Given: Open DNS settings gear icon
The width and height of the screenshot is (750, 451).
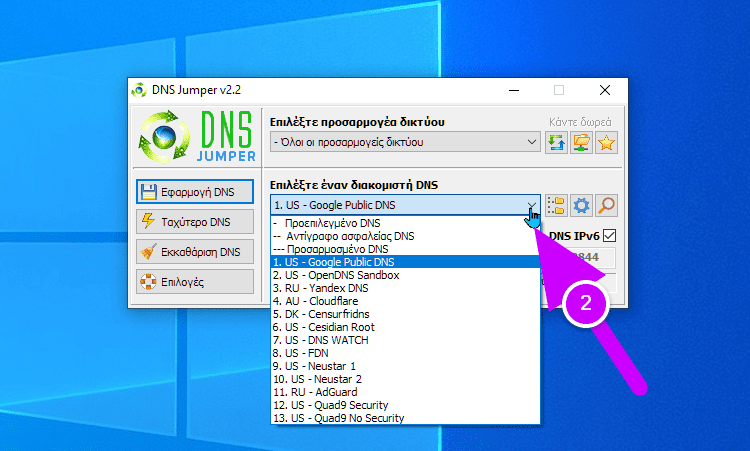Looking at the screenshot, I should pos(581,206).
